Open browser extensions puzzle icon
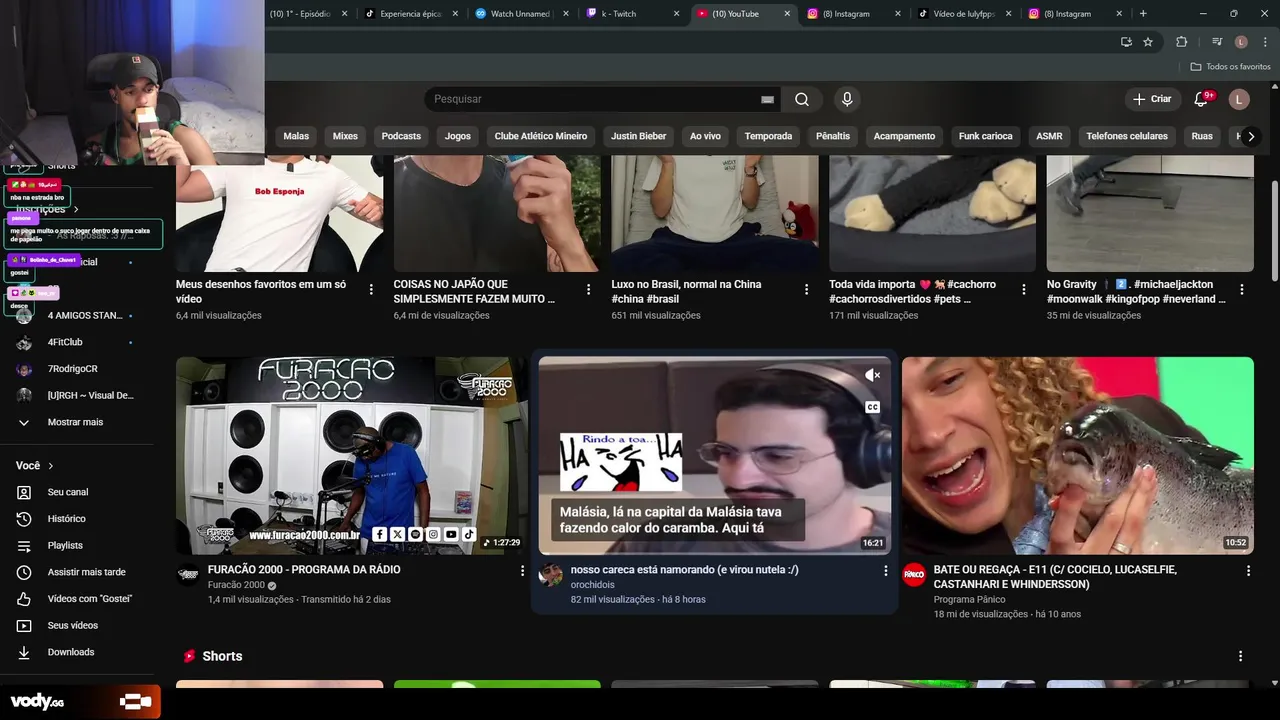1280x720 pixels. [x=1182, y=42]
